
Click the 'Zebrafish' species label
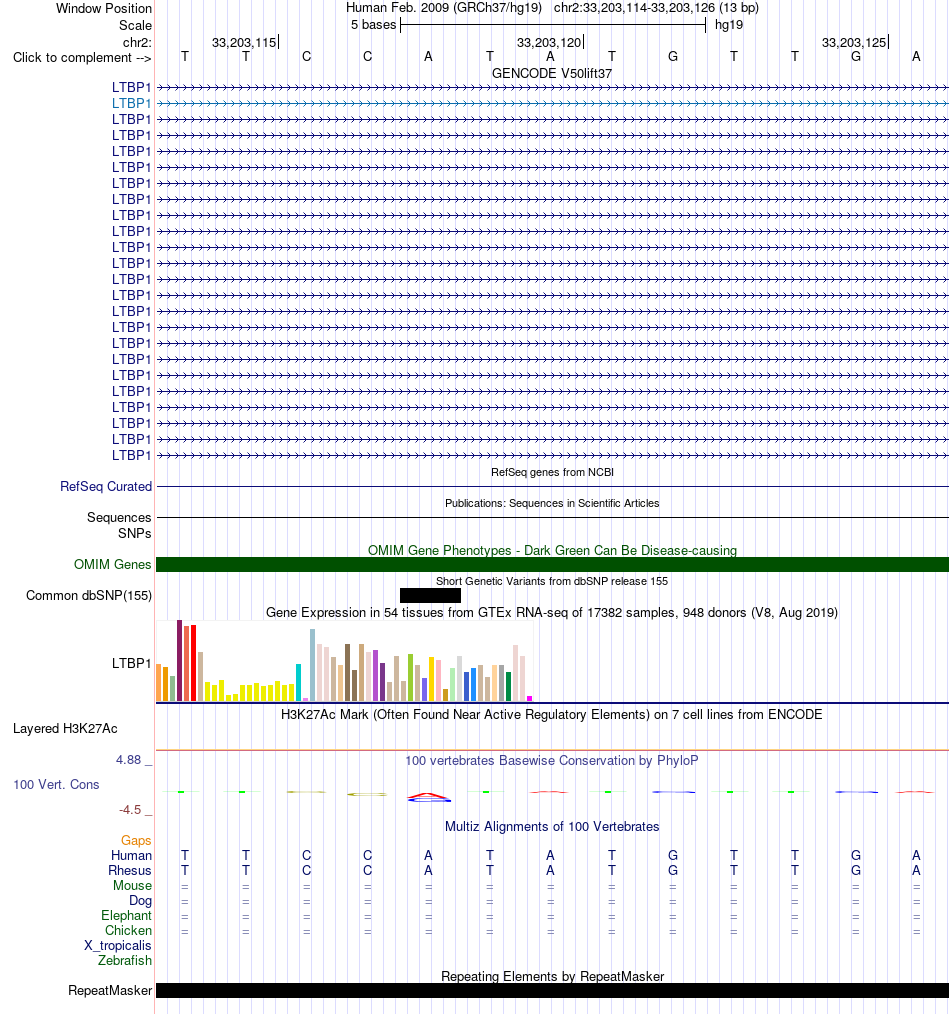(125, 960)
